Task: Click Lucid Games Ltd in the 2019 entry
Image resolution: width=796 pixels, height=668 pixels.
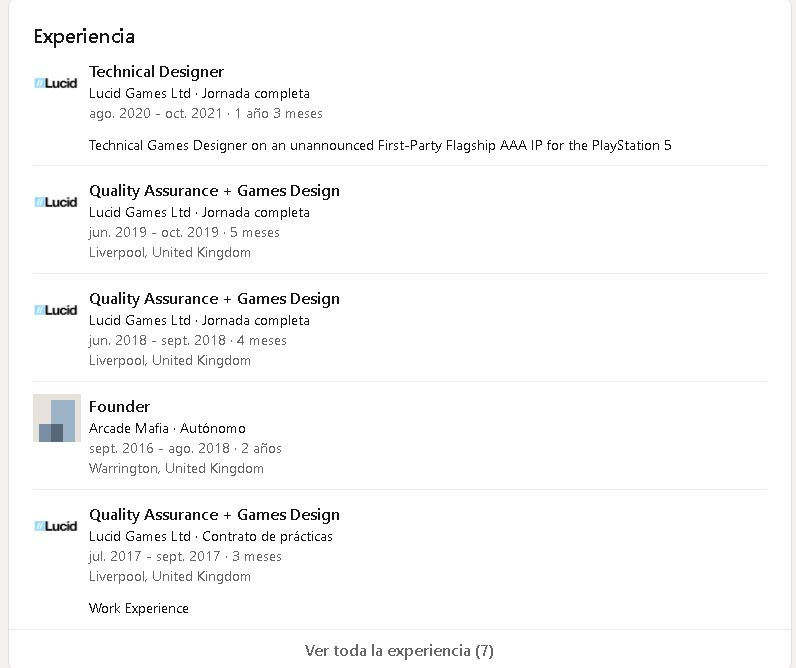Action: point(140,212)
